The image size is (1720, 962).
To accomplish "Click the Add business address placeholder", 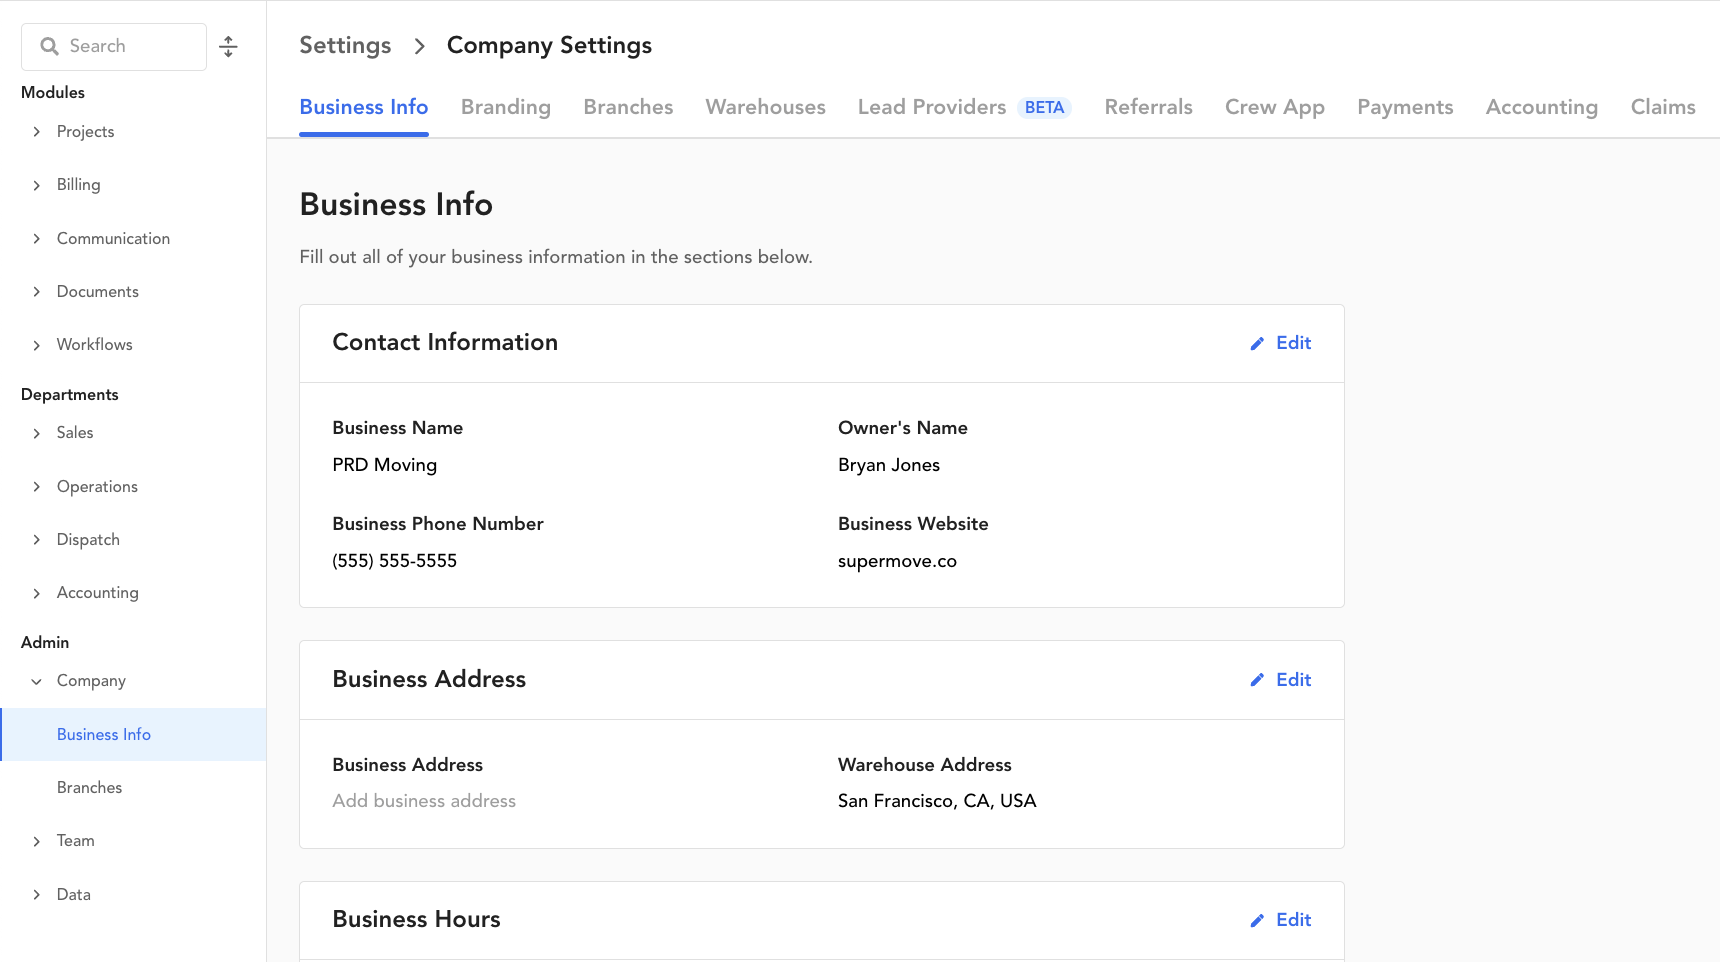I will pyautogui.click(x=424, y=801).
